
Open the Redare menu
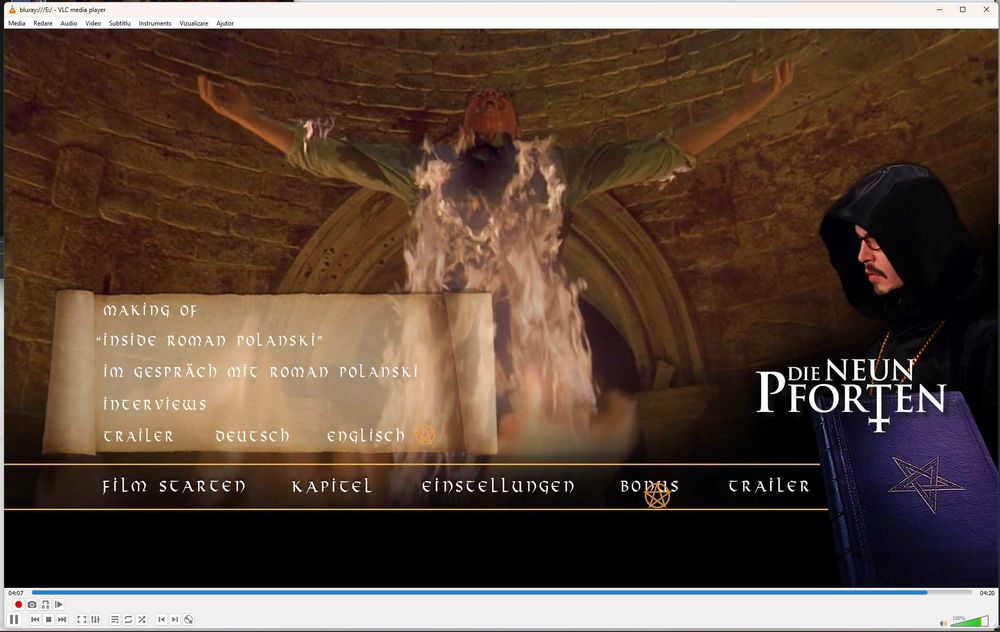click(x=43, y=24)
